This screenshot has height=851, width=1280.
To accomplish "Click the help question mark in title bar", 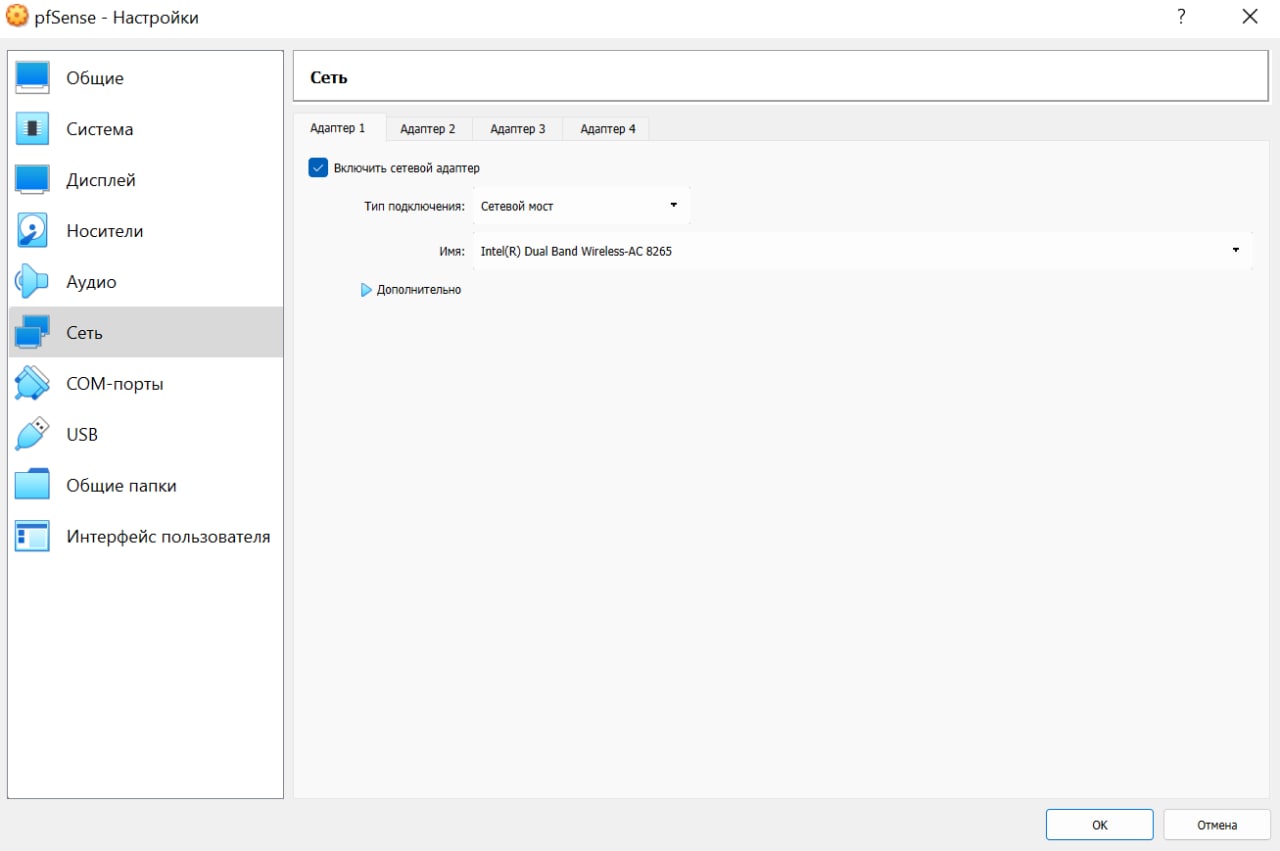I will 1181,17.
